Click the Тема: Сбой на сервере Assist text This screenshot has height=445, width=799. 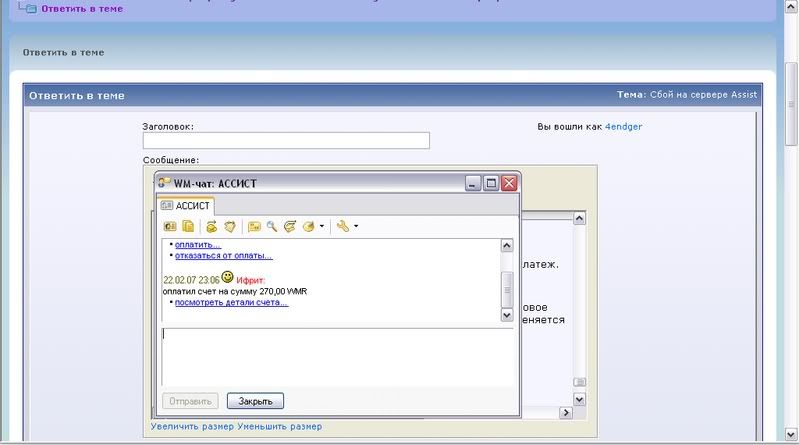(687, 95)
